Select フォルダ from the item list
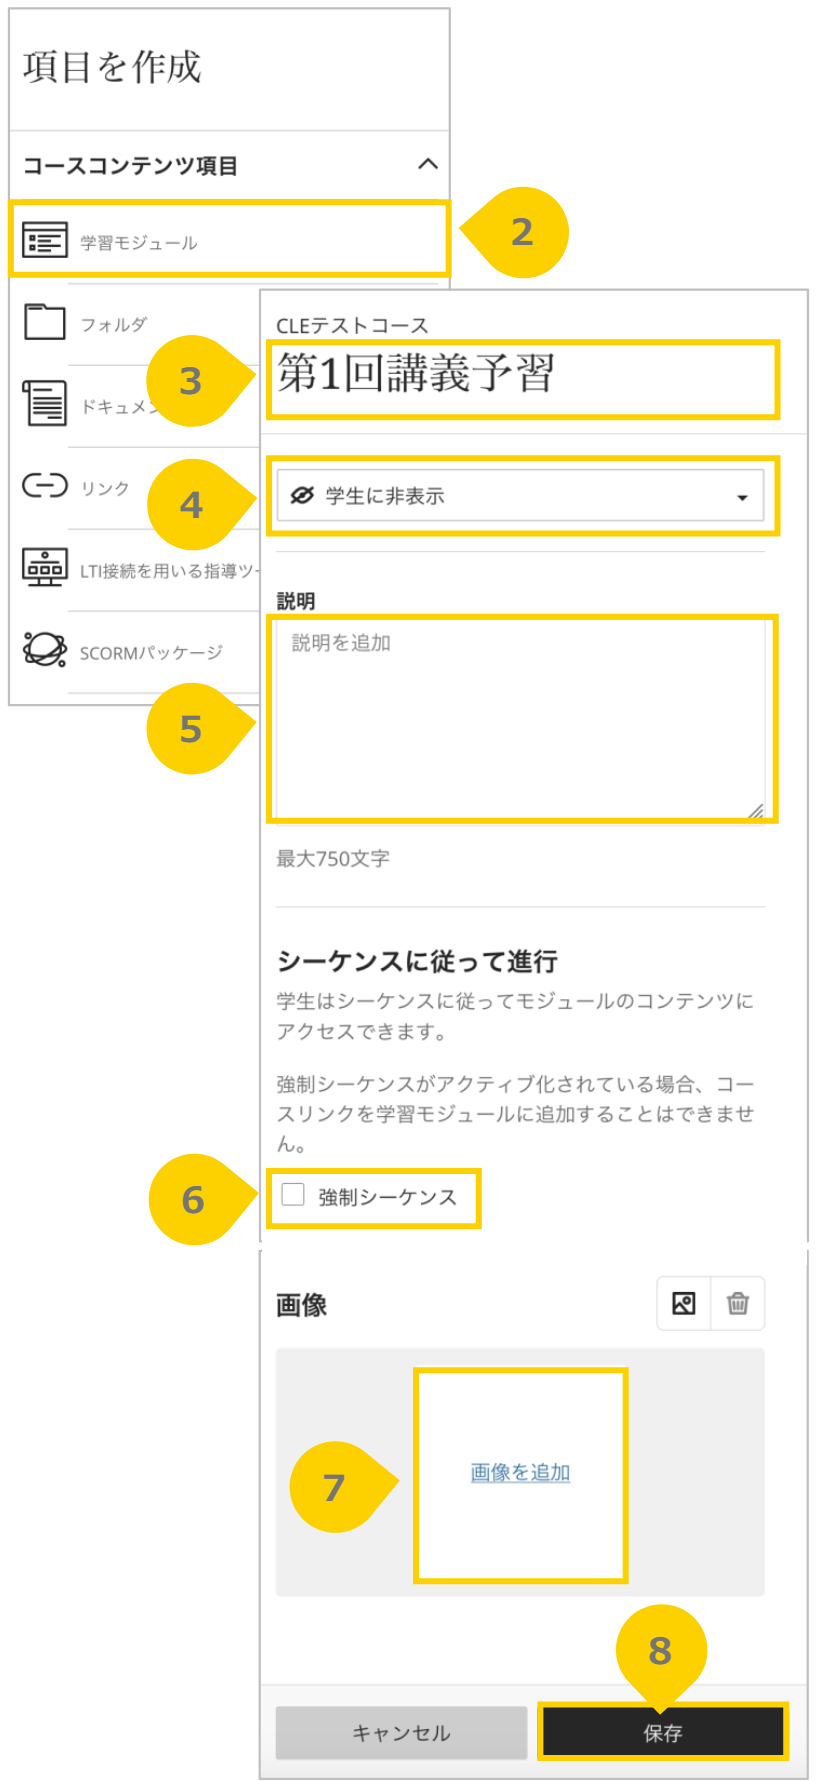 pos(114,324)
